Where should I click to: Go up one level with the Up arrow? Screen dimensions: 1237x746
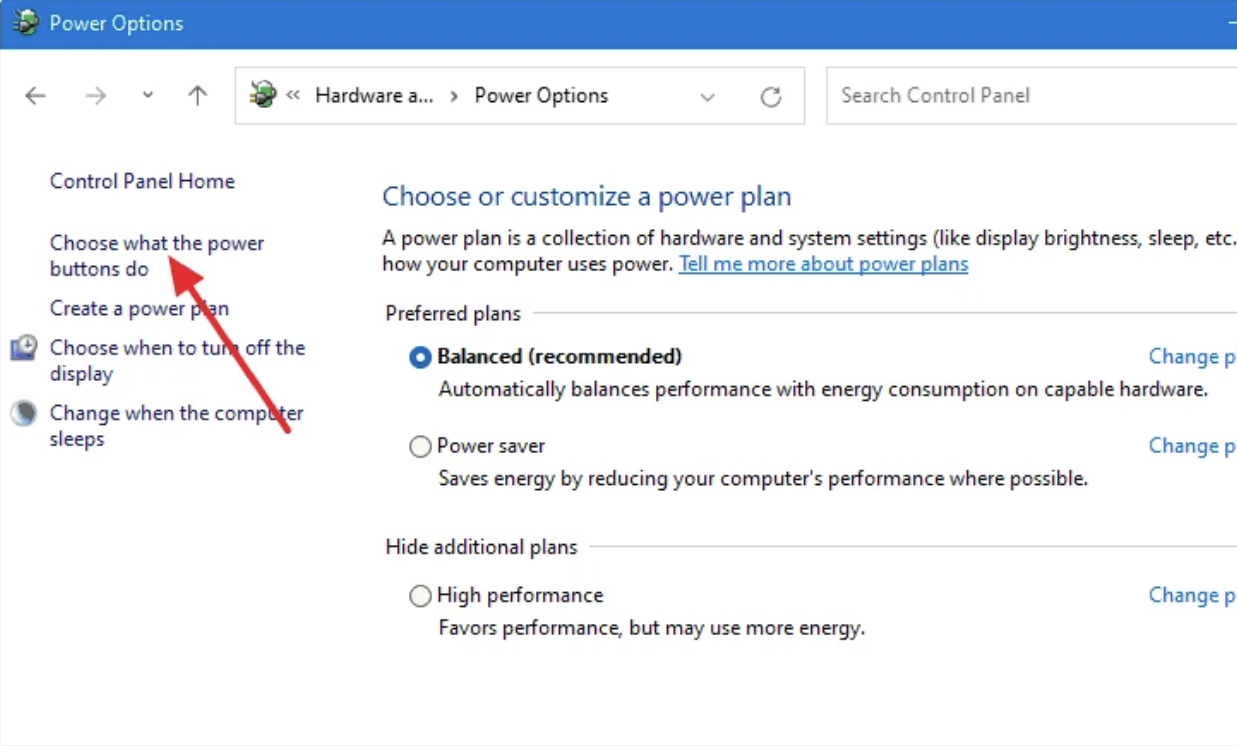coord(198,96)
